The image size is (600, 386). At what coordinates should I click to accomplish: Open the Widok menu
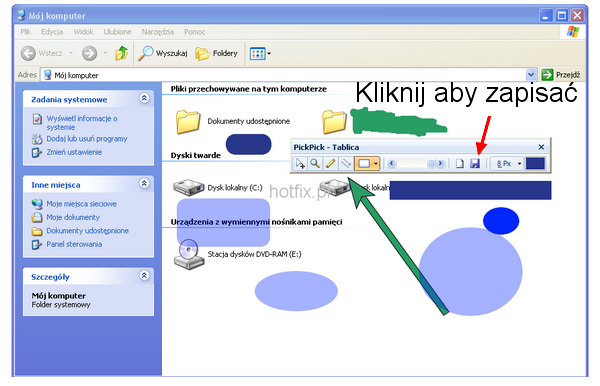[83, 32]
